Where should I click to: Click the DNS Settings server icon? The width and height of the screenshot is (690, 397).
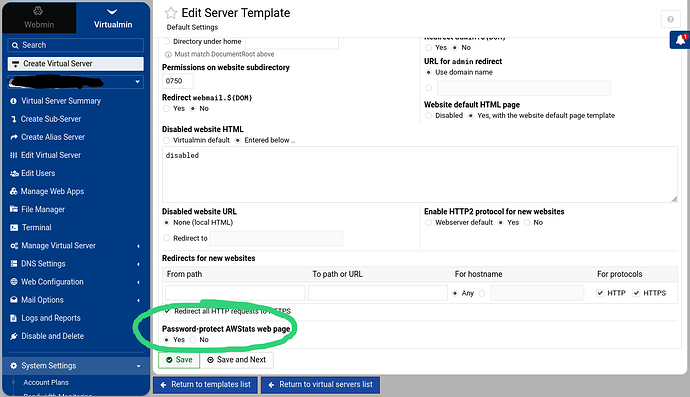coord(14,264)
